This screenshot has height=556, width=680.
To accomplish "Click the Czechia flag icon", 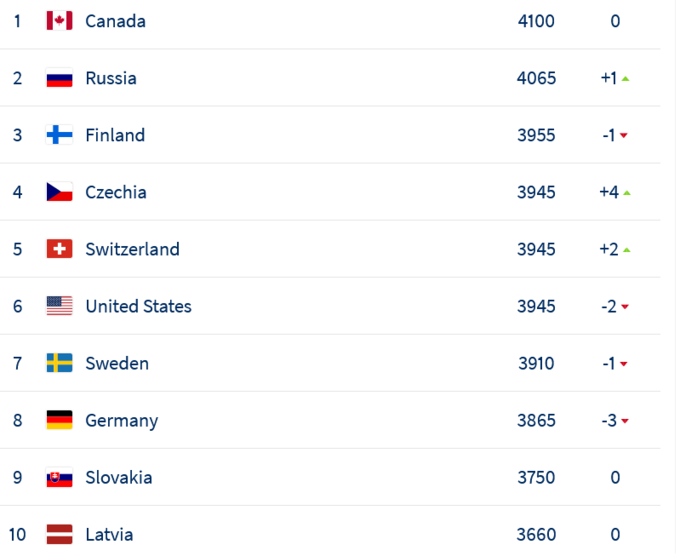I will coord(59,192).
